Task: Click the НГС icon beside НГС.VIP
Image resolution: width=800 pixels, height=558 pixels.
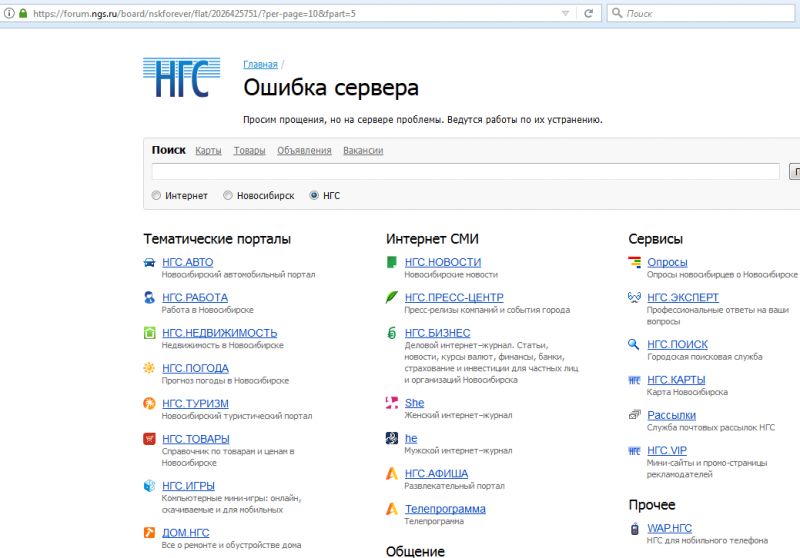Action: [x=634, y=451]
